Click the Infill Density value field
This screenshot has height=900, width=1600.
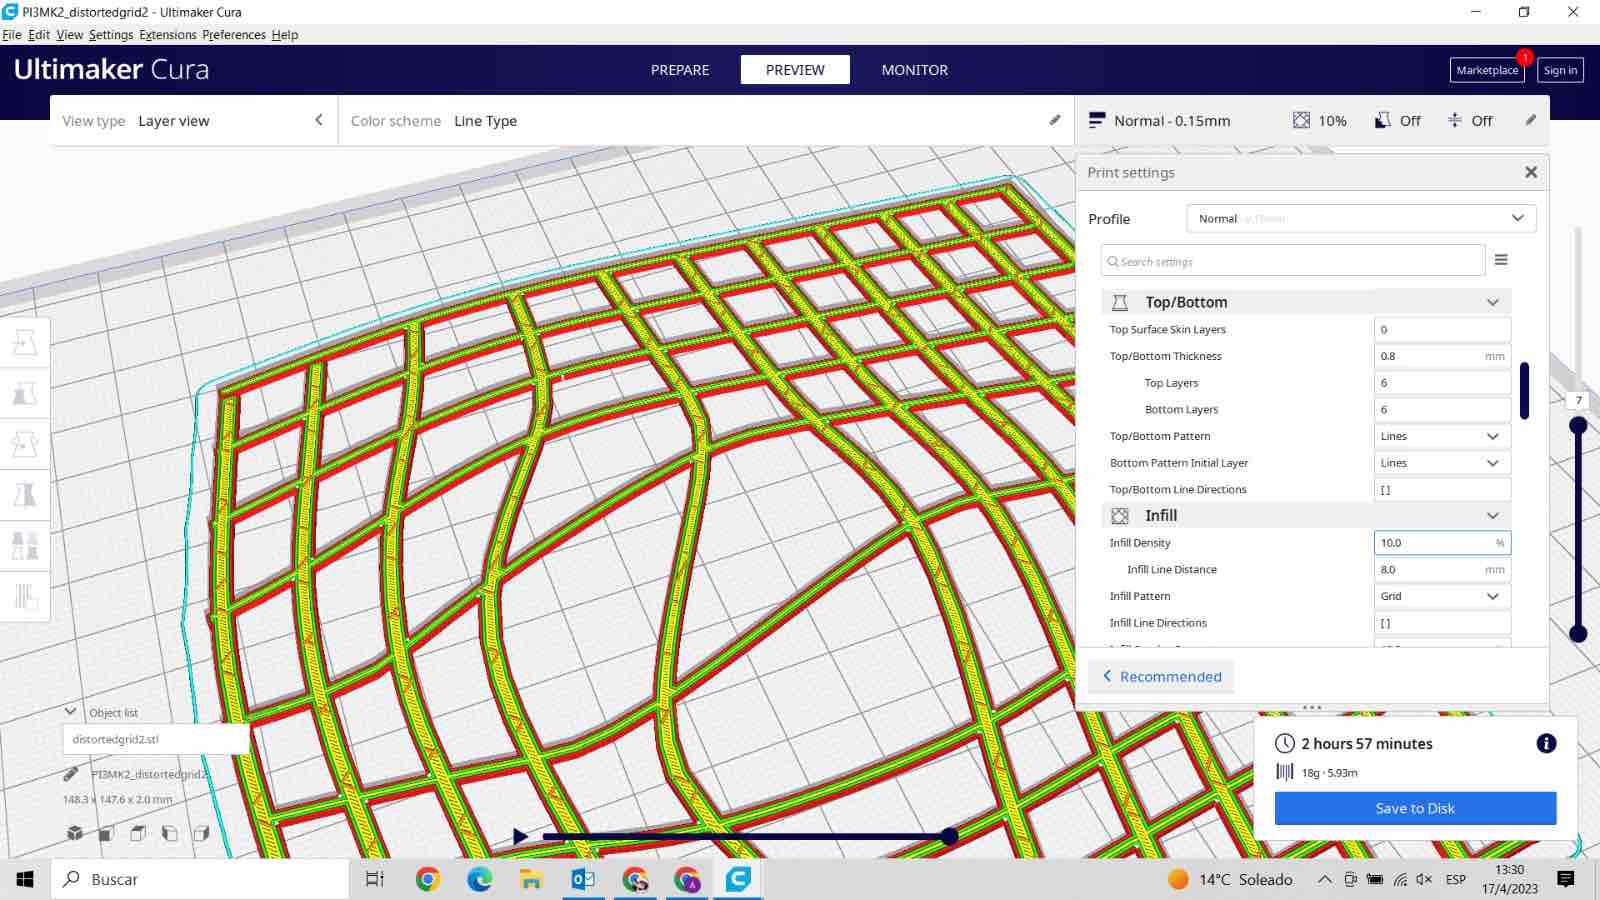1442,542
